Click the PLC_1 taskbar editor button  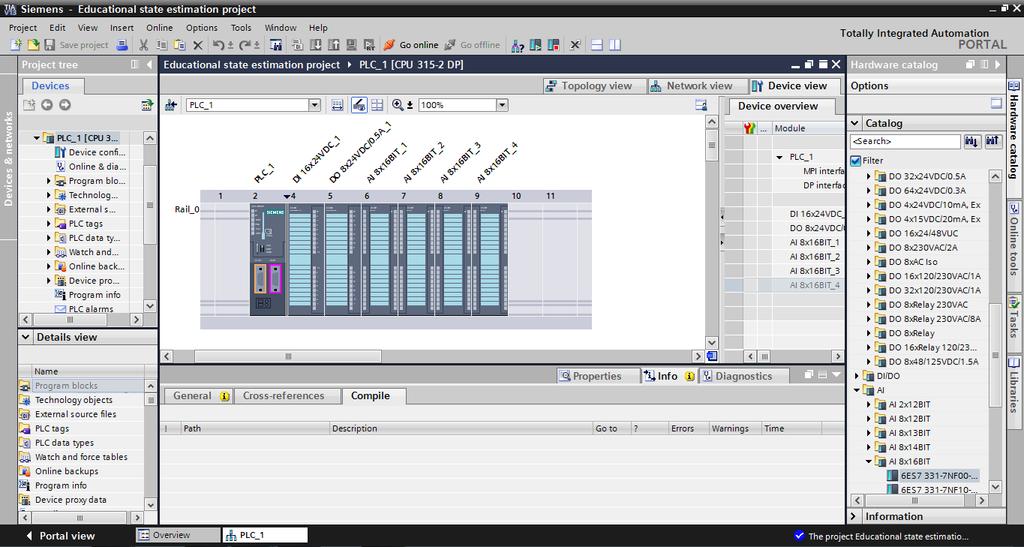[x=264, y=535]
